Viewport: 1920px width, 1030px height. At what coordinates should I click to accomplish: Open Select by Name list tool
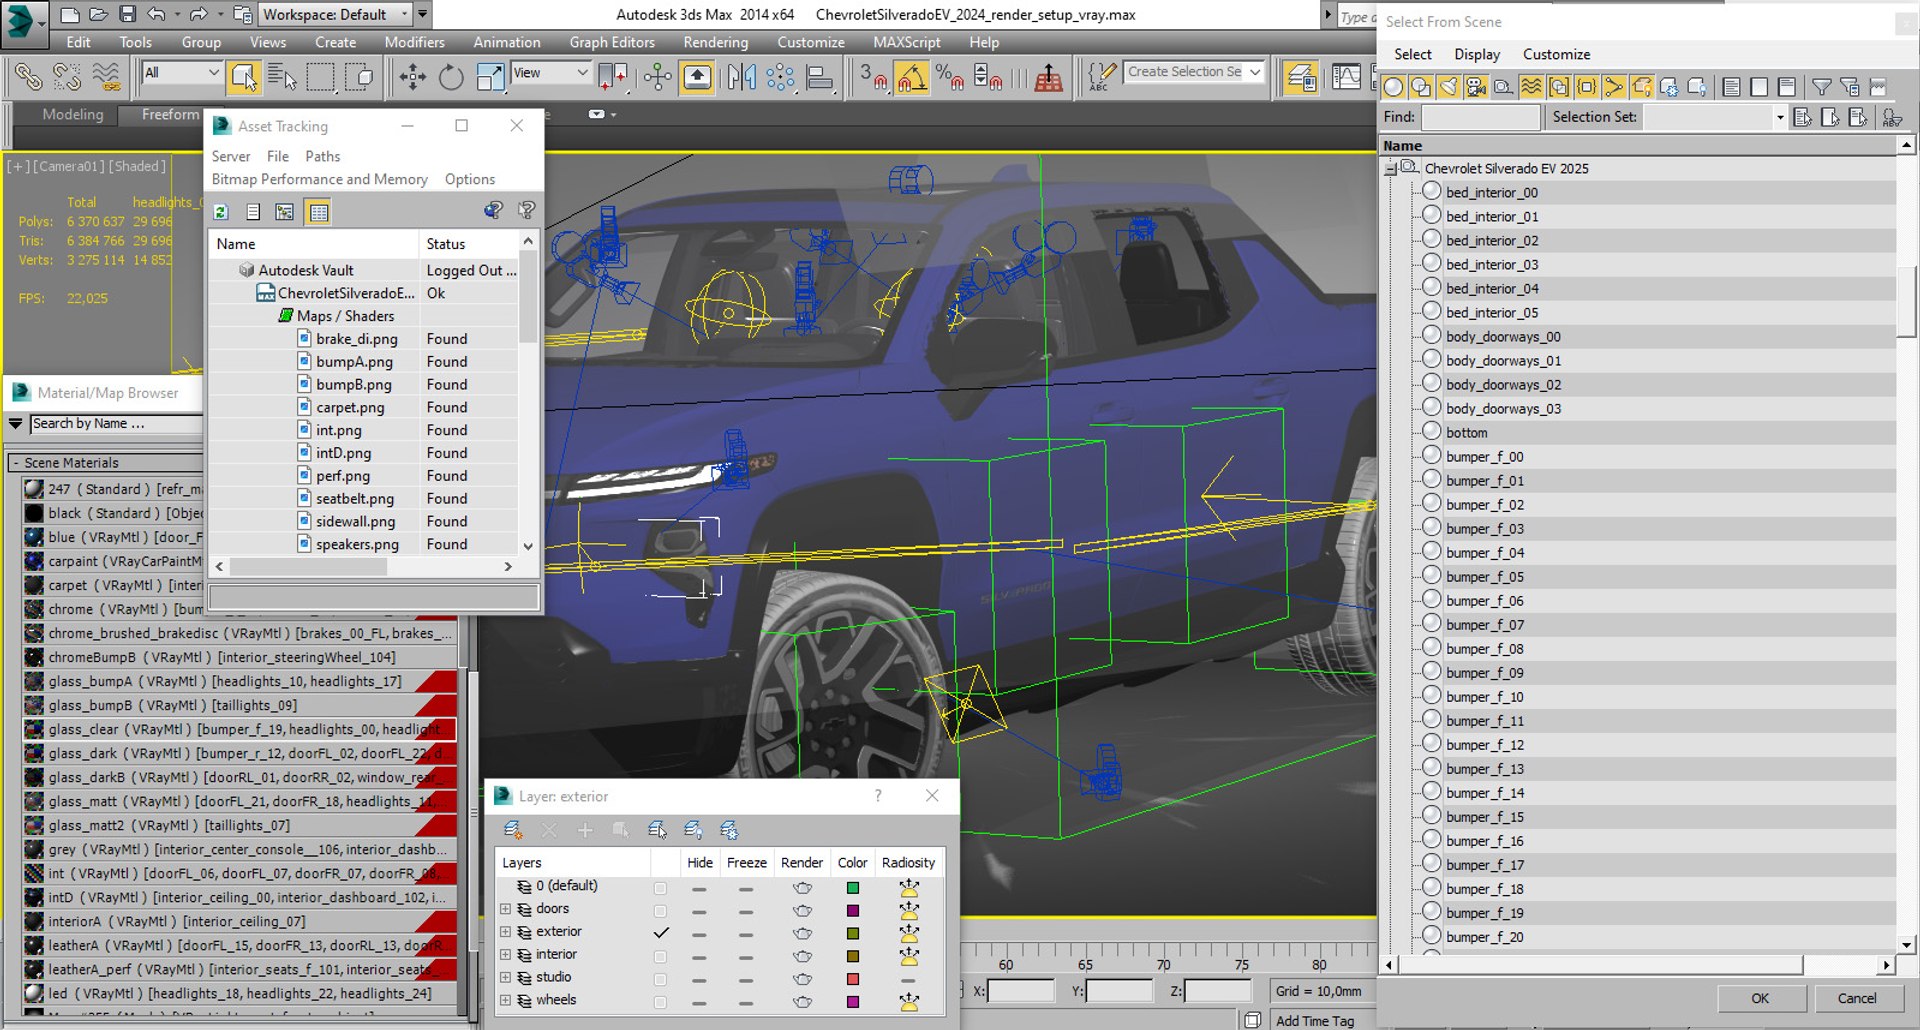pyautogui.click(x=282, y=77)
